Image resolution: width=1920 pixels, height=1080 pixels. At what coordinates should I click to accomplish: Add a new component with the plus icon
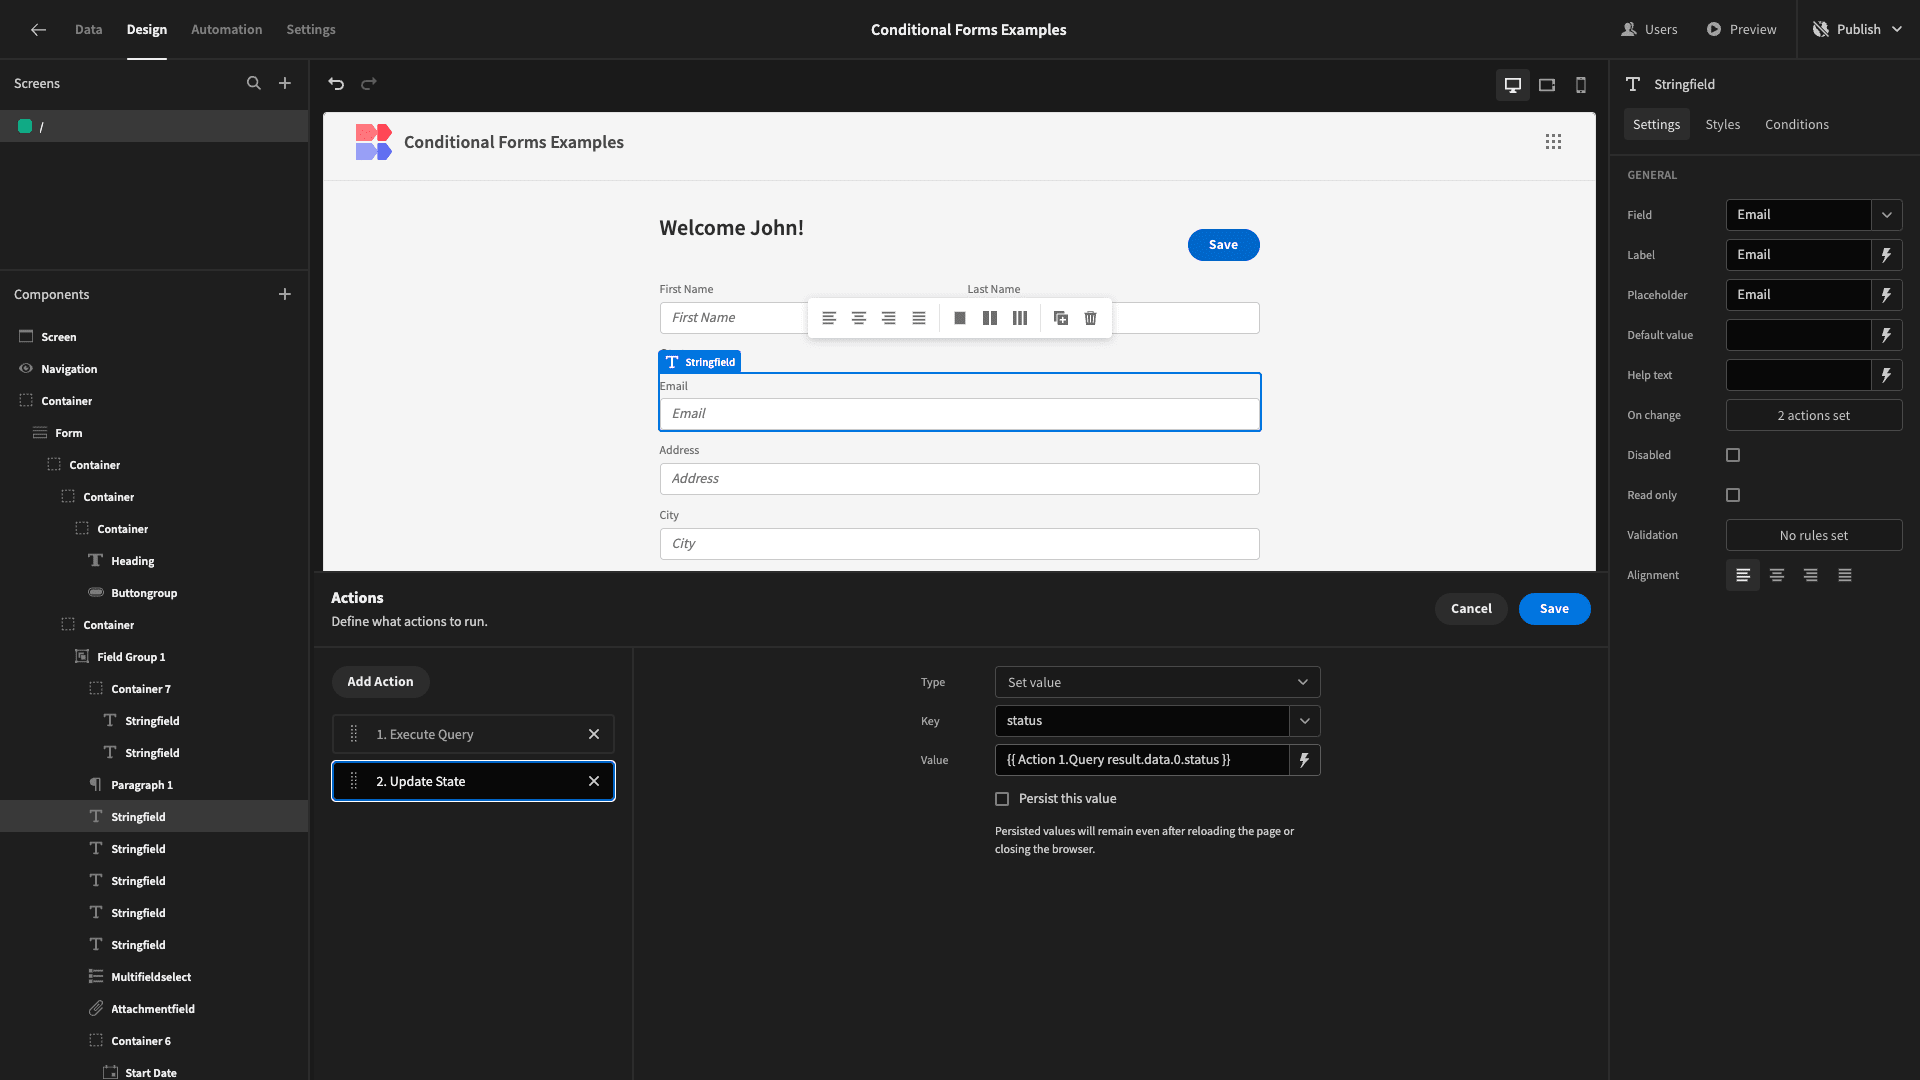285,294
